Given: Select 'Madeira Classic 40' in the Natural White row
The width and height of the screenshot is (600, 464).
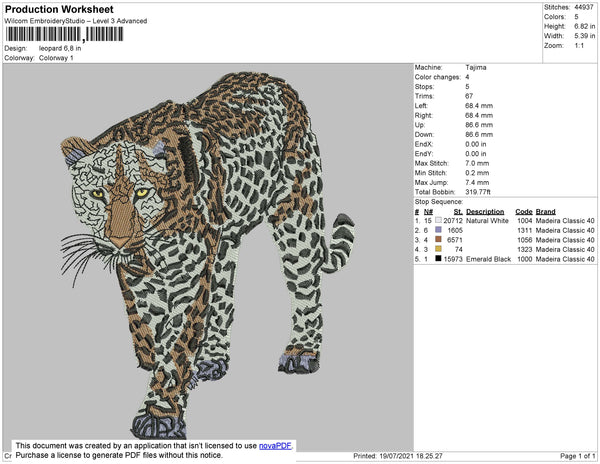Looking at the screenshot, I should tap(565, 221).
